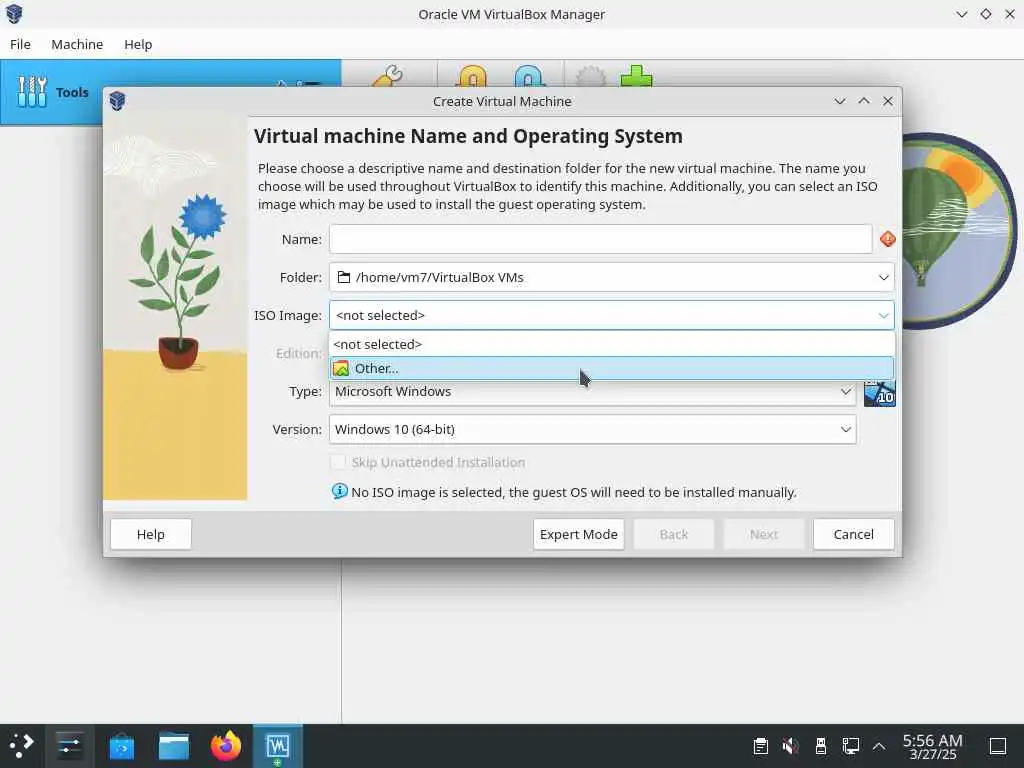
Task: Click the Import appliance toolbar icon
Action: pyautogui.click(x=473, y=76)
